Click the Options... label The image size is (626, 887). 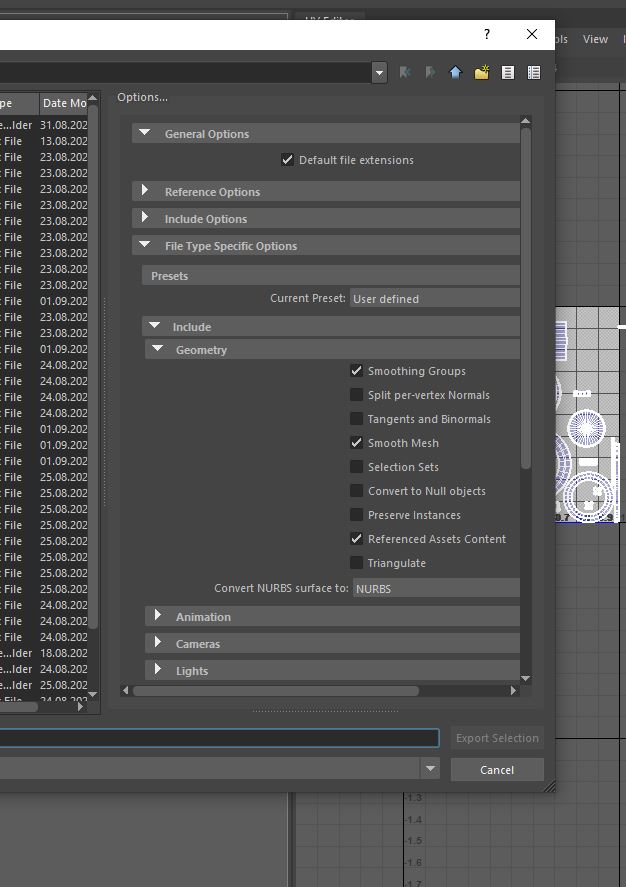143,97
